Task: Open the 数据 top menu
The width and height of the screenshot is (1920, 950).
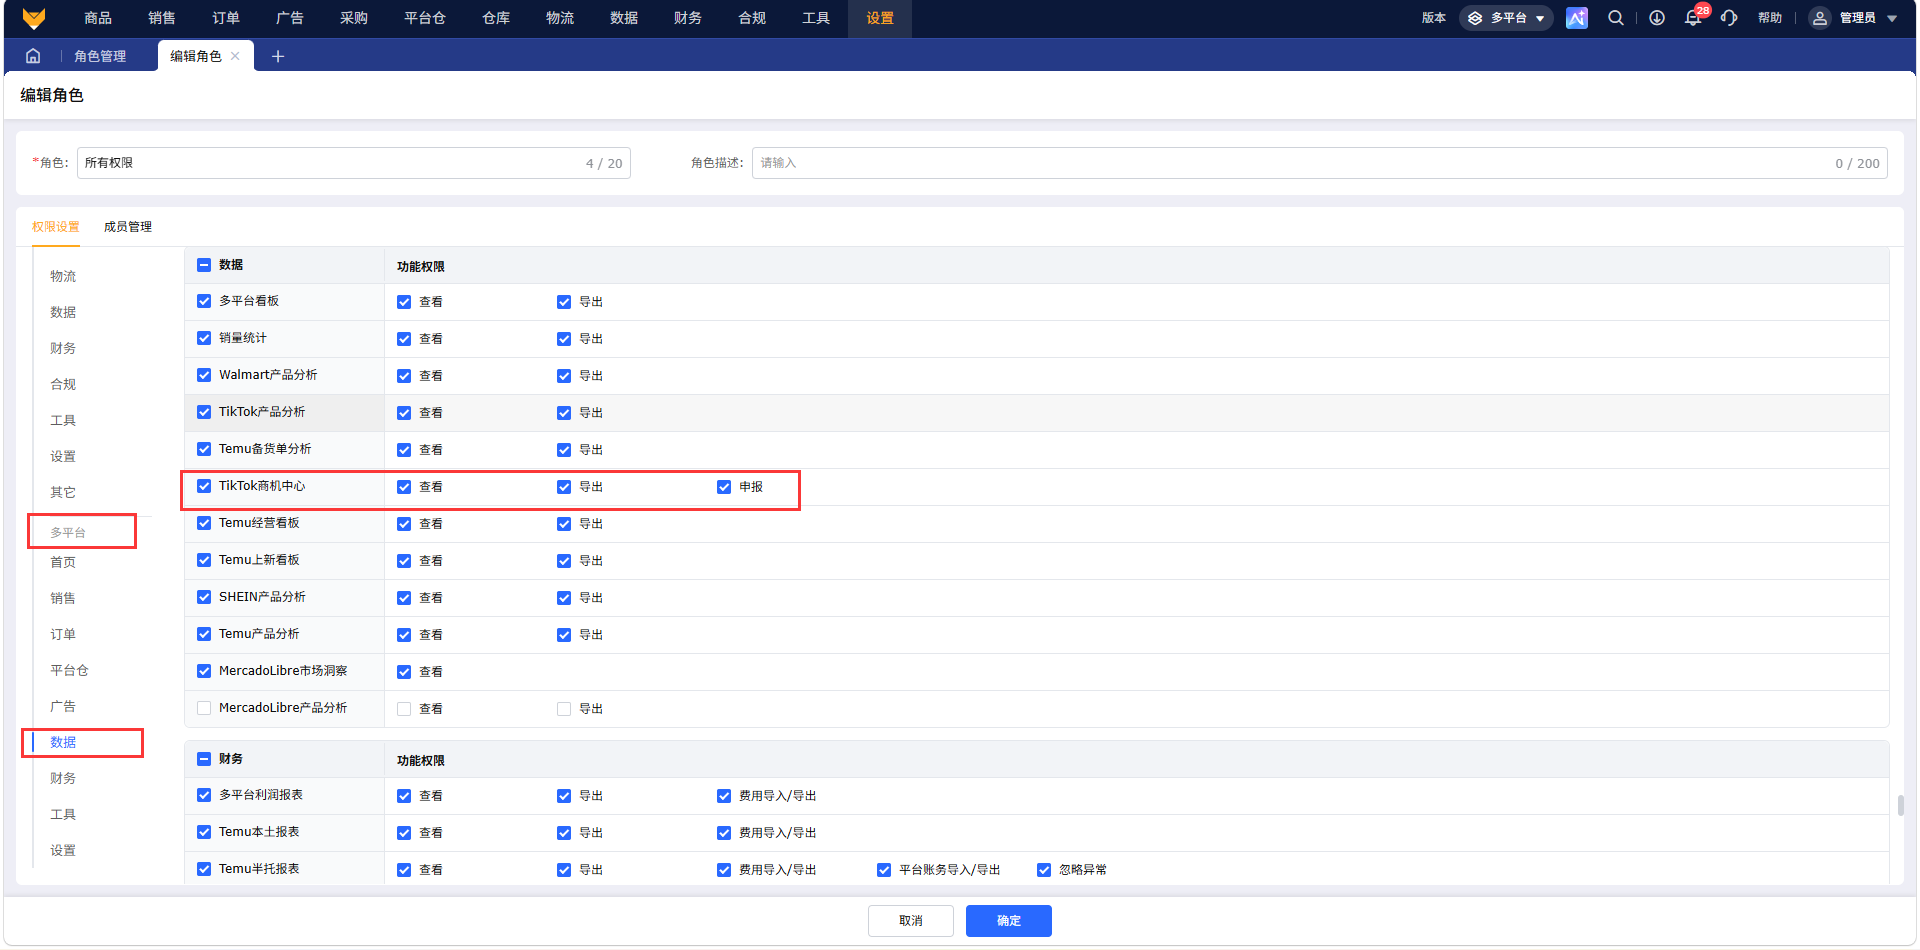Action: click(x=624, y=18)
